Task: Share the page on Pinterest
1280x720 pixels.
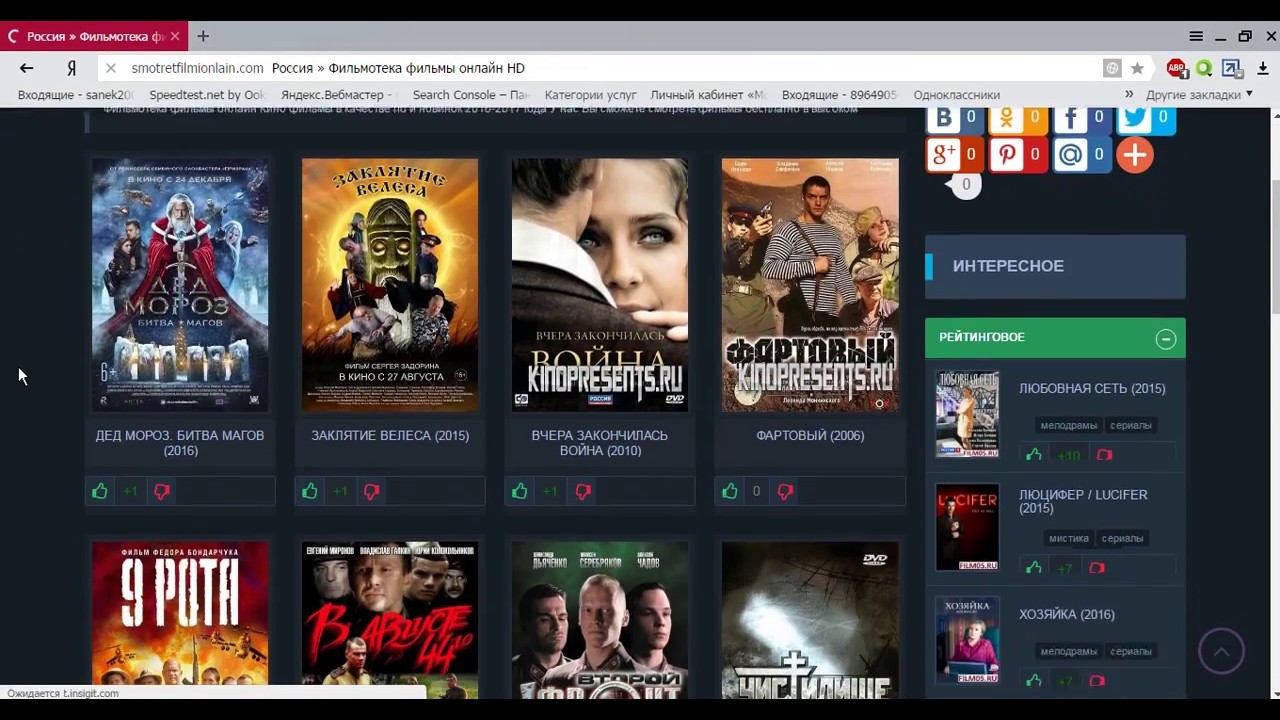Action: click(1007, 154)
